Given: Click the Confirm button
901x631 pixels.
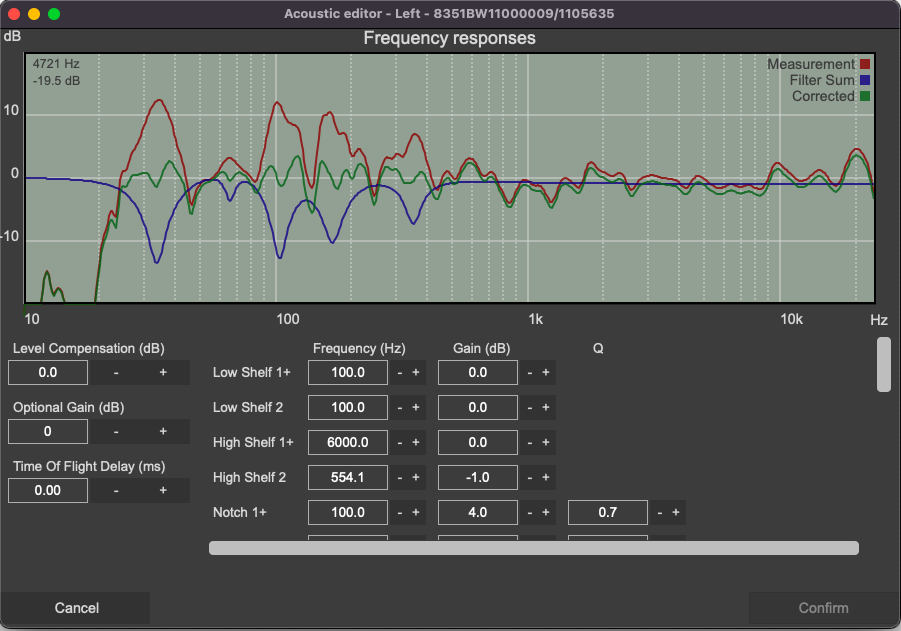Looking at the screenshot, I should pos(823,607).
